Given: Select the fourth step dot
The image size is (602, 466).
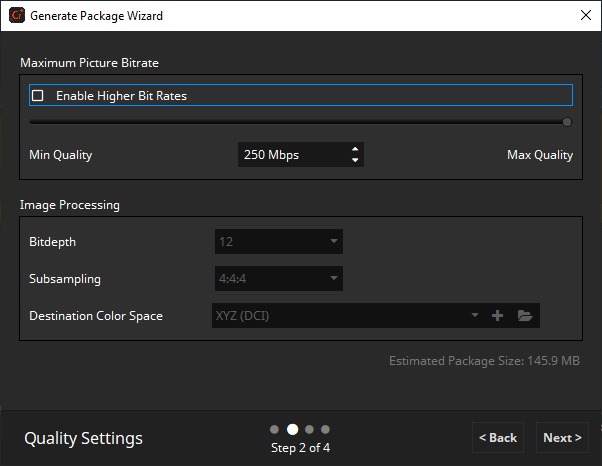Looking at the screenshot, I should click(325, 429).
